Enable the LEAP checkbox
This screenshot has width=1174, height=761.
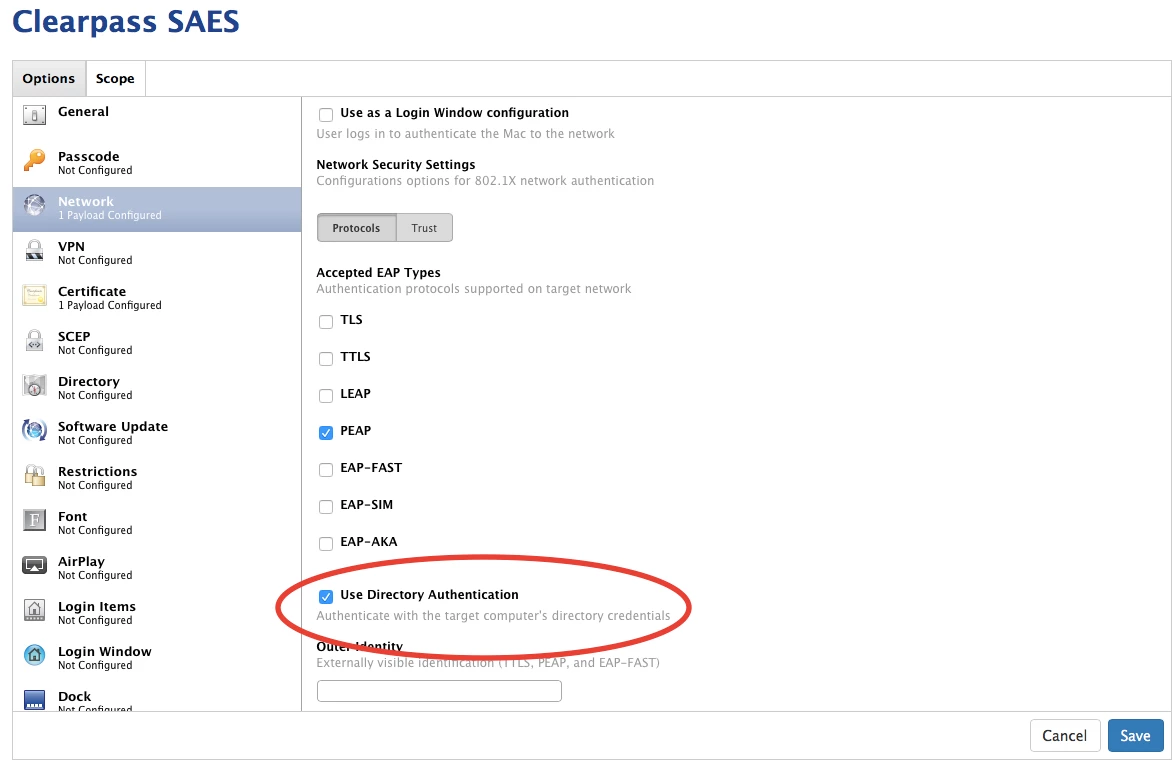(x=326, y=395)
